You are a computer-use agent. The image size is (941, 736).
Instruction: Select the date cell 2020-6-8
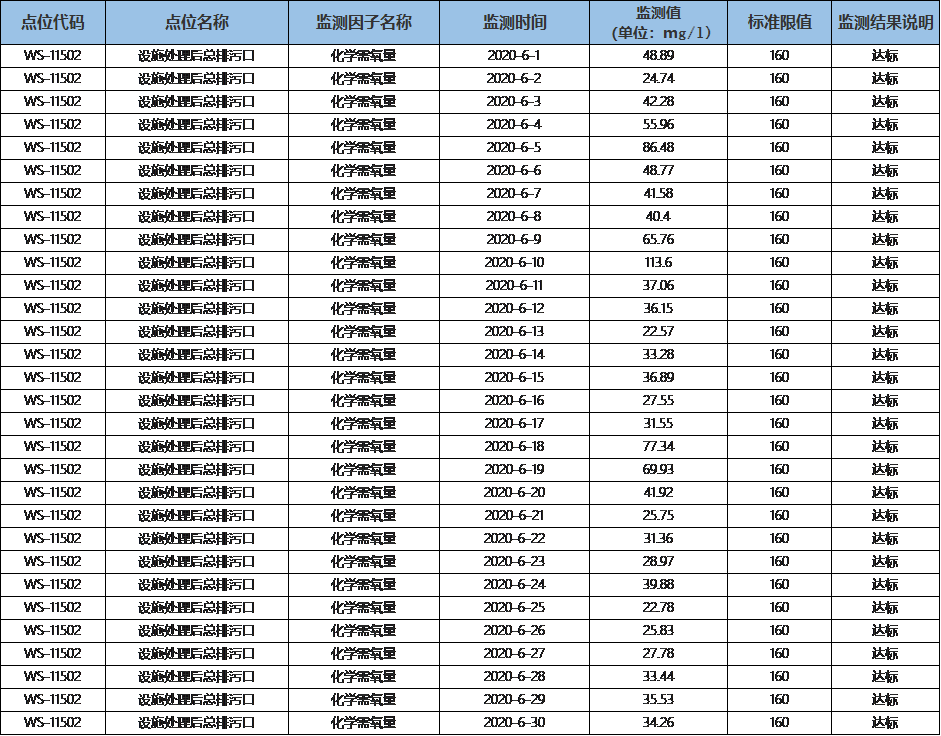514,217
